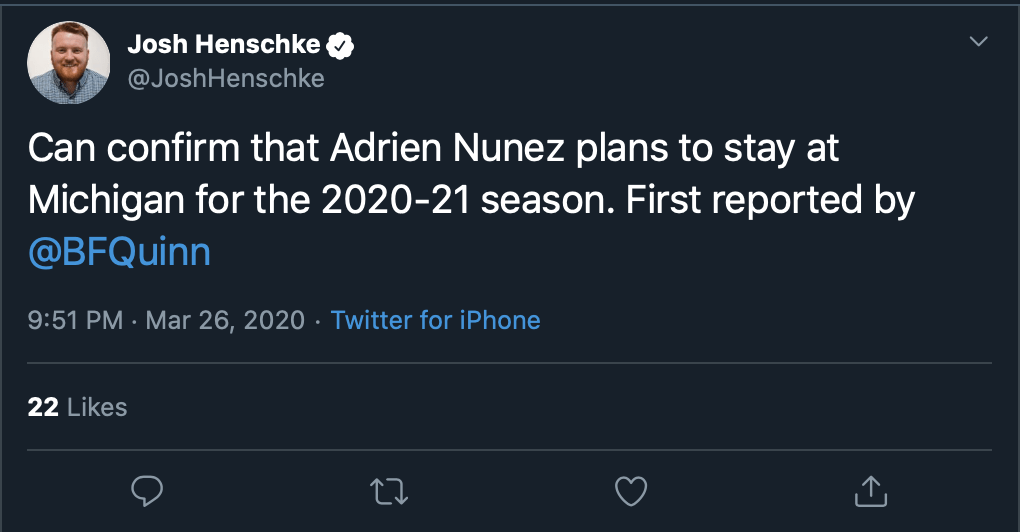Click the Twitter for iPhone source link
Image resolution: width=1020 pixels, height=532 pixels.
[x=435, y=321]
